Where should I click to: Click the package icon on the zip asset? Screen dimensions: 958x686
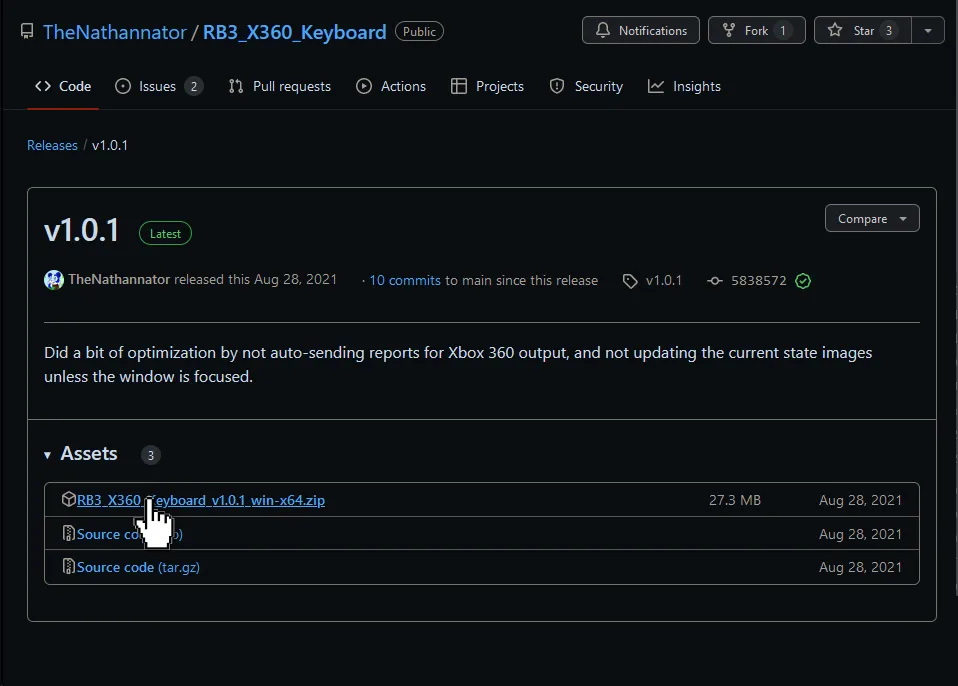(x=69, y=499)
